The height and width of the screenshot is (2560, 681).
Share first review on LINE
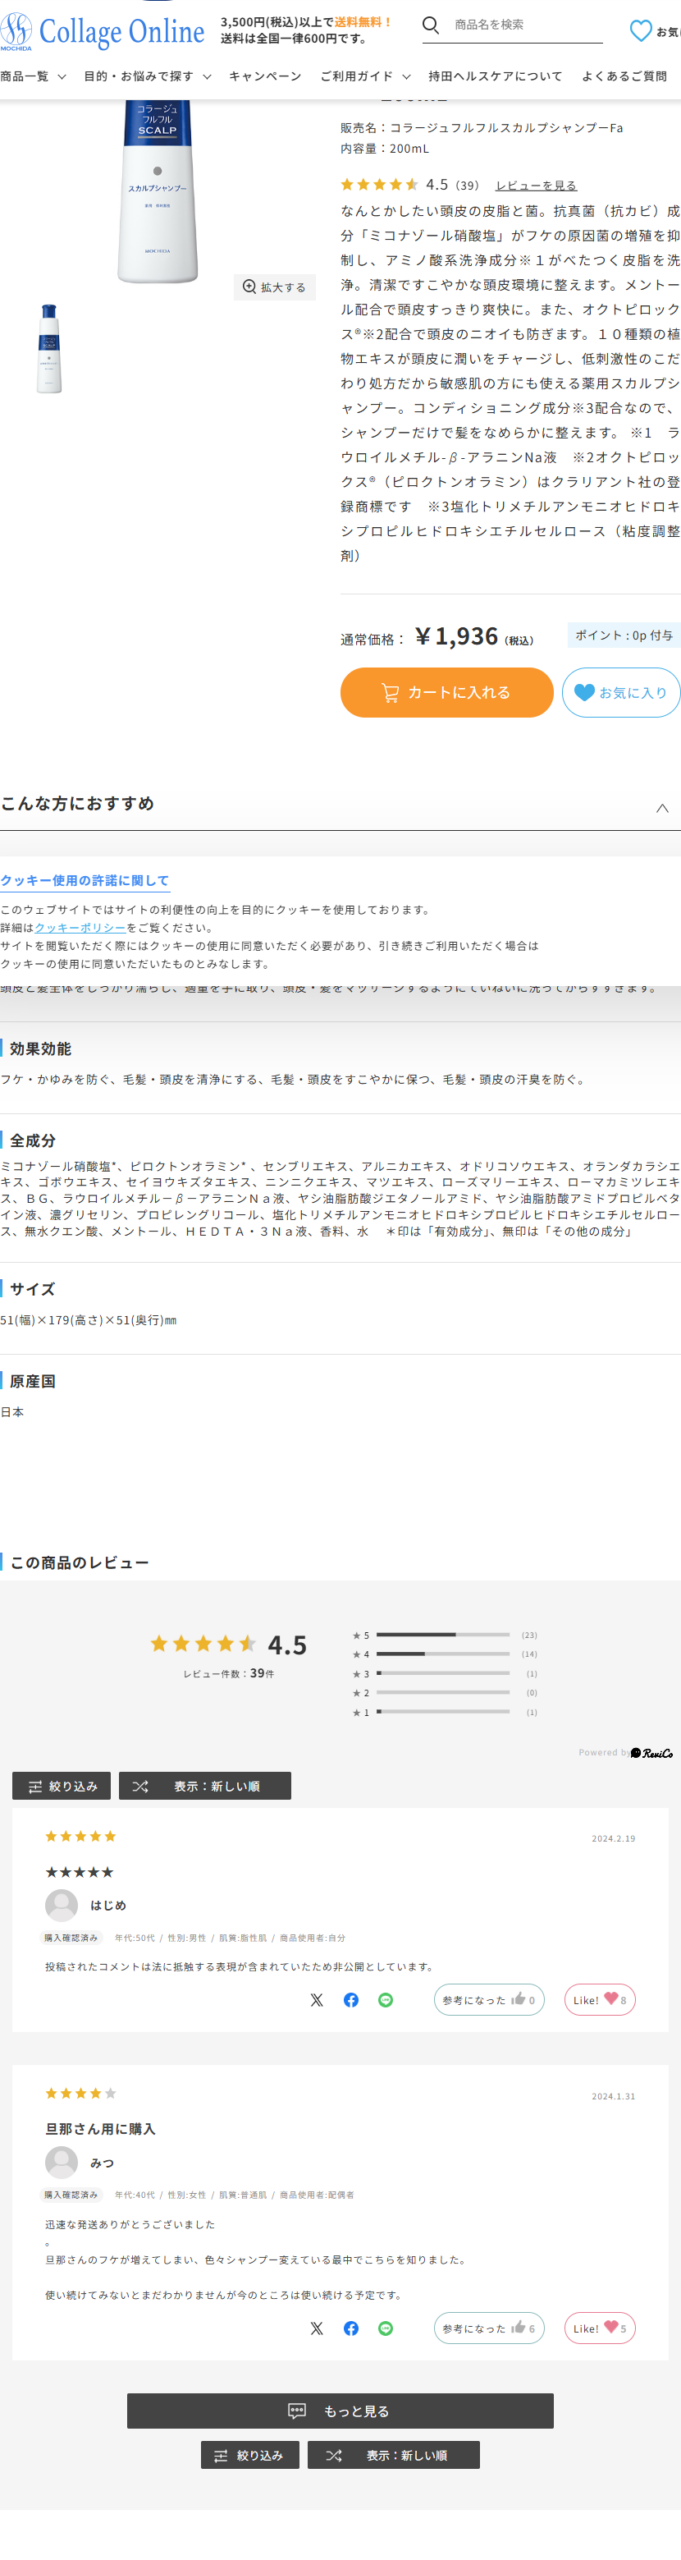pos(386,2000)
